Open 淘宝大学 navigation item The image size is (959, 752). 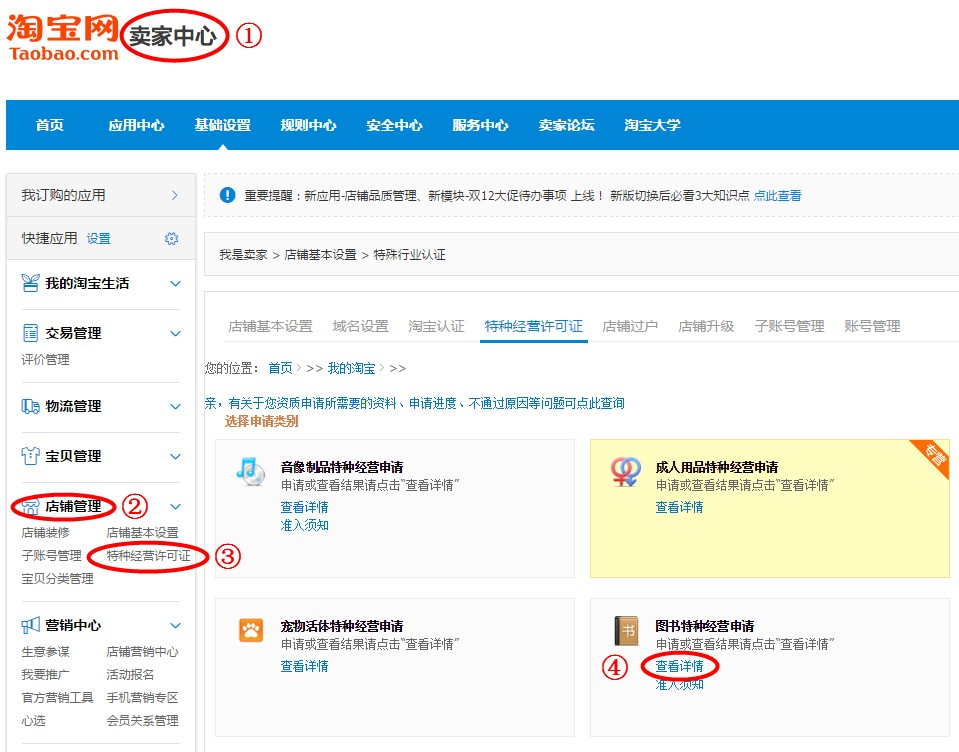tap(653, 125)
